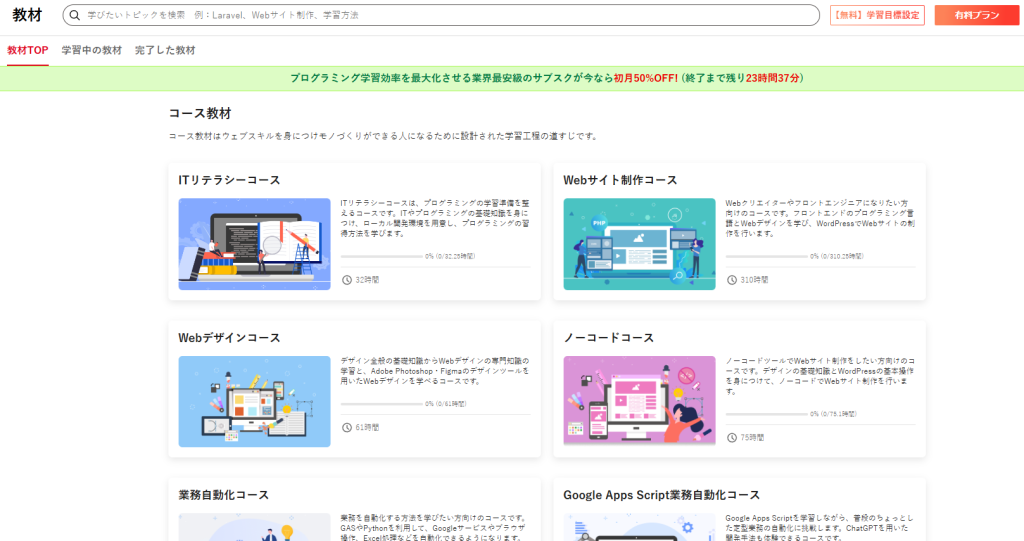Click the ITリテラシーコース thumbnail image

click(x=255, y=244)
